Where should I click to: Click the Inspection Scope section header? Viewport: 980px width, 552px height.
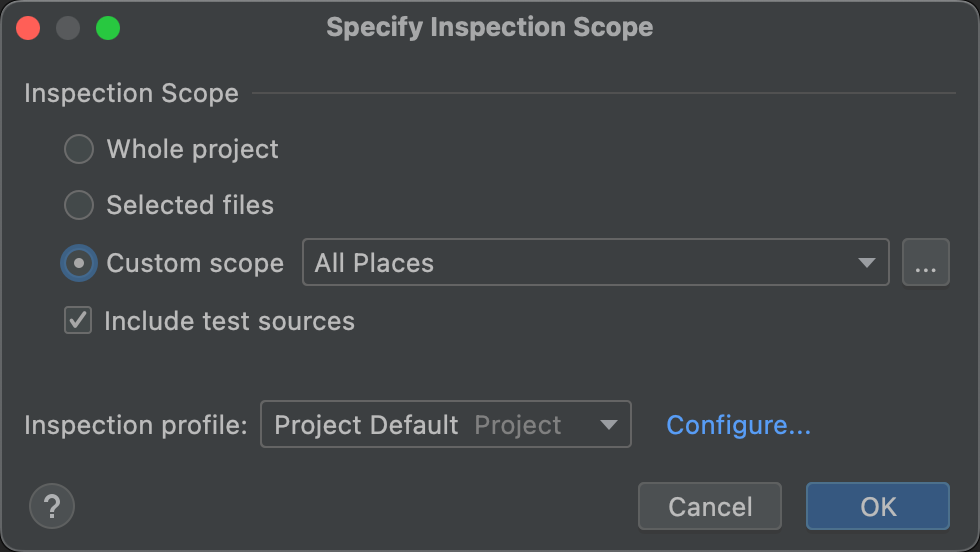pos(131,94)
